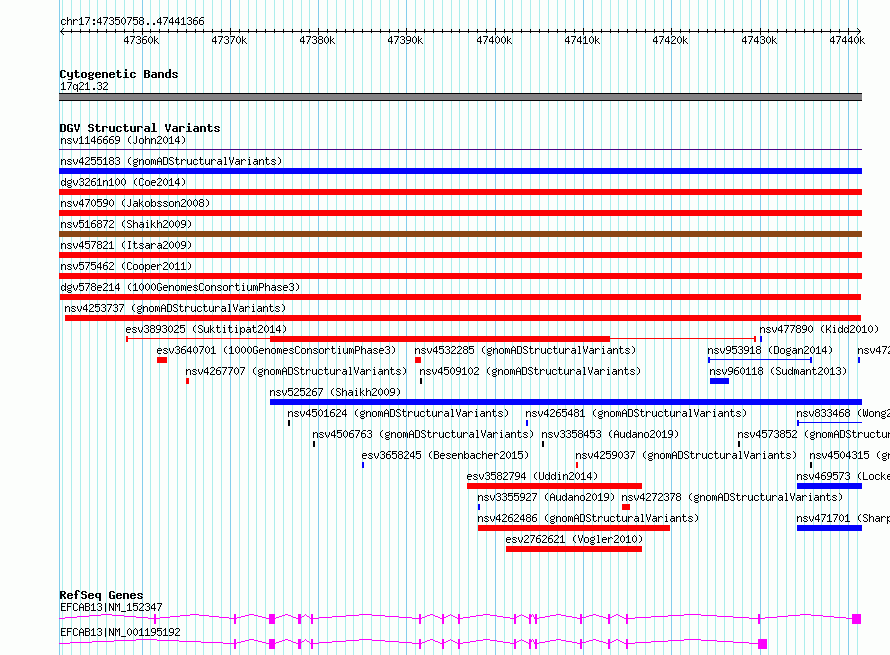Click nsv525267 (Shaikh2009) label
This screenshot has height=655, width=890.
(x=335, y=392)
